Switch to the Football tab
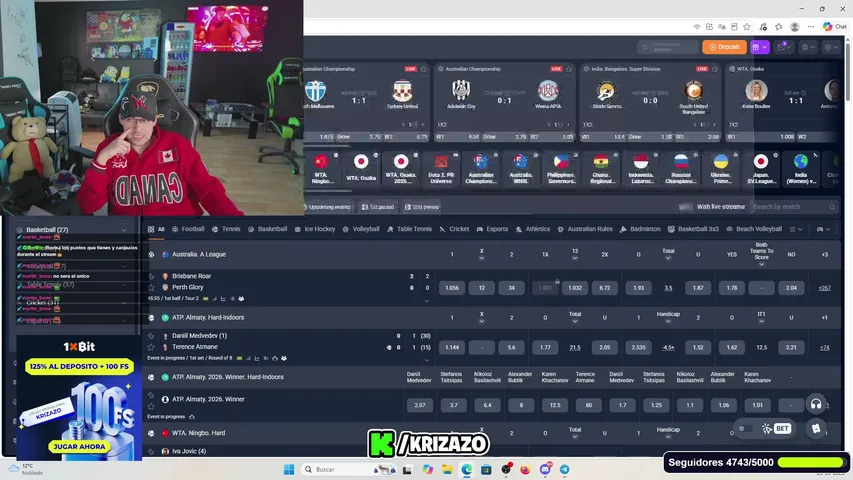Image resolution: width=853 pixels, height=480 pixels. (x=188, y=229)
